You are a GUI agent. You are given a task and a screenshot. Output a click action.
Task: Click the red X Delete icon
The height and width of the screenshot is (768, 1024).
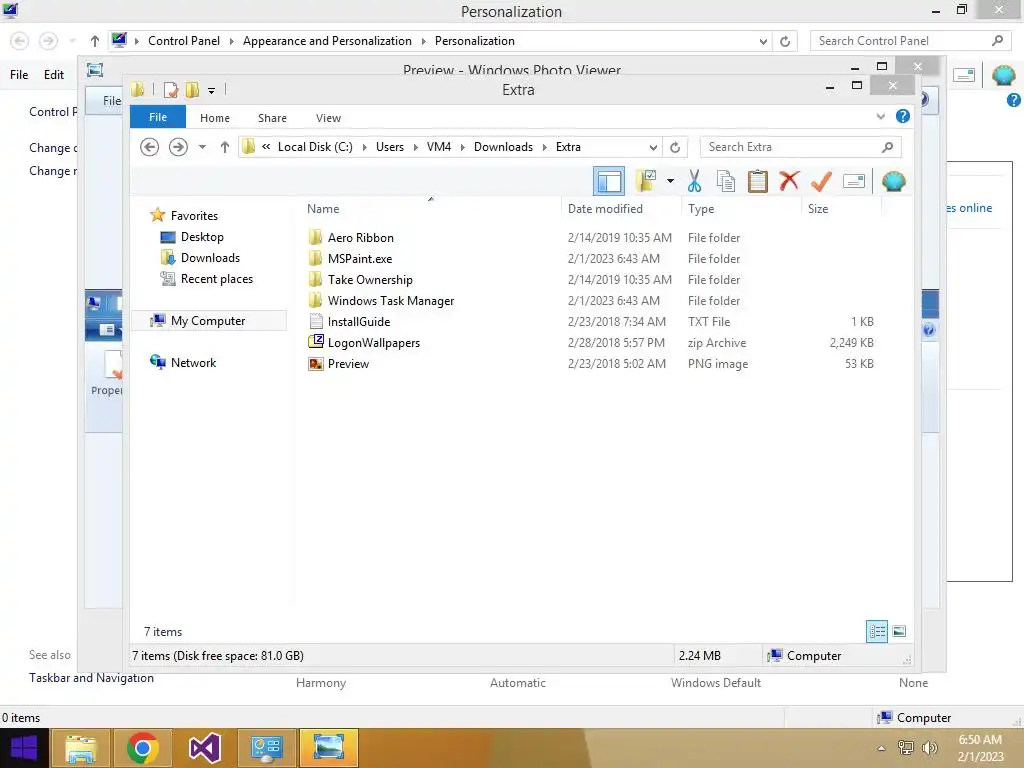pyautogui.click(x=789, y=180)
